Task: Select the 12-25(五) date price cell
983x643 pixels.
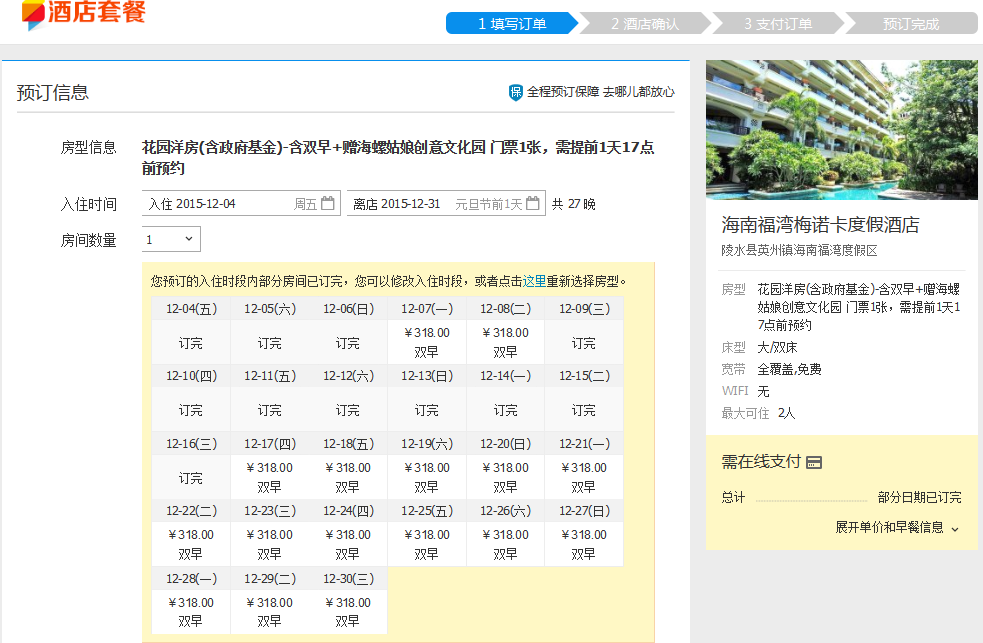Action: tap(427, 544)
